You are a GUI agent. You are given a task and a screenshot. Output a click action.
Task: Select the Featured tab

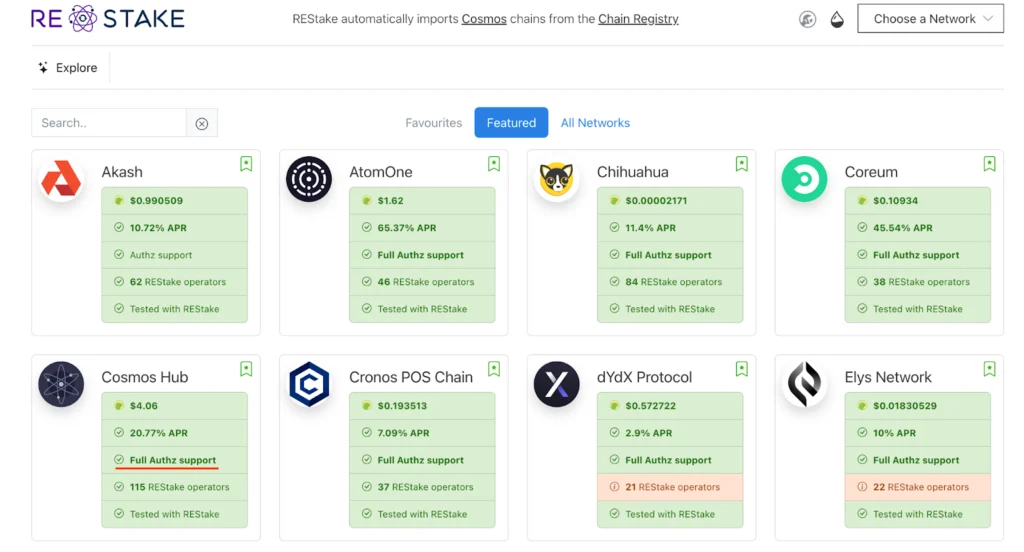[x=511, y=123]
